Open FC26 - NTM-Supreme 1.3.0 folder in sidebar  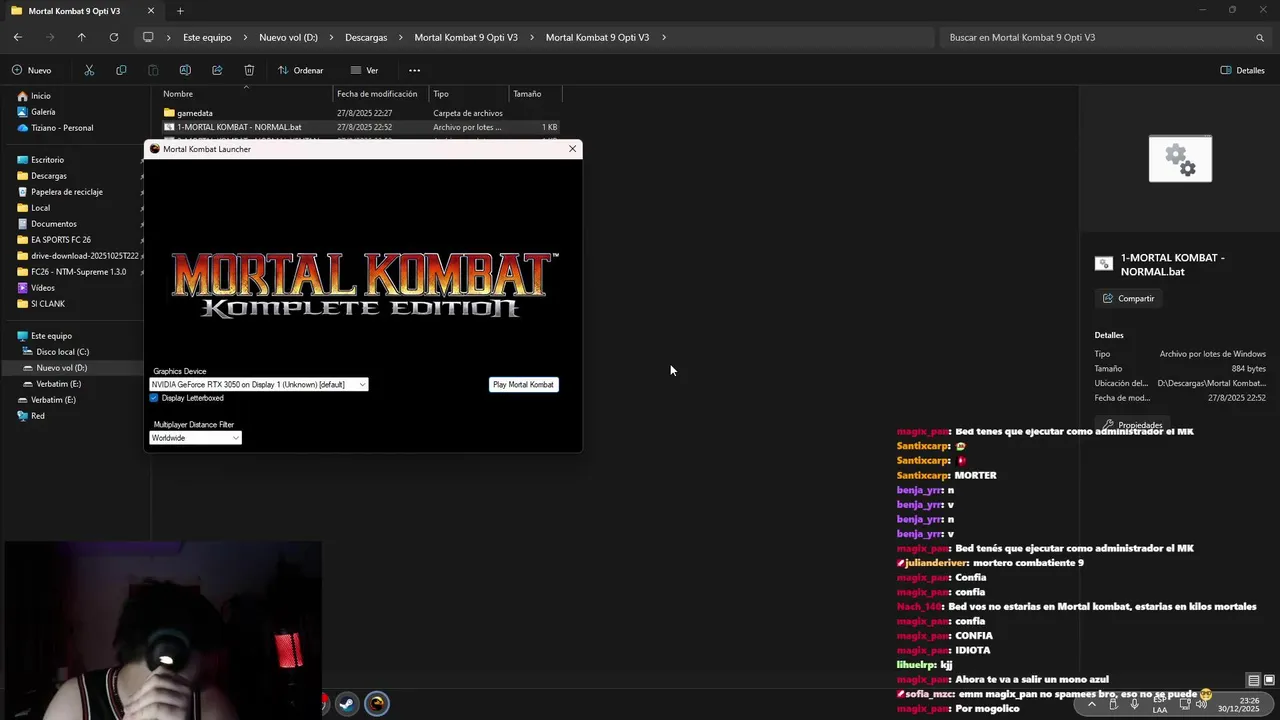pos(78,272)
